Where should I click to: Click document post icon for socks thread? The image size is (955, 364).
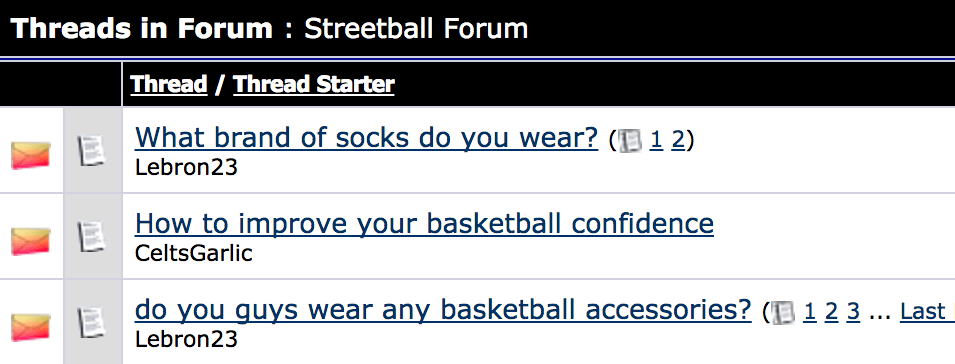[x=91, y=150]
